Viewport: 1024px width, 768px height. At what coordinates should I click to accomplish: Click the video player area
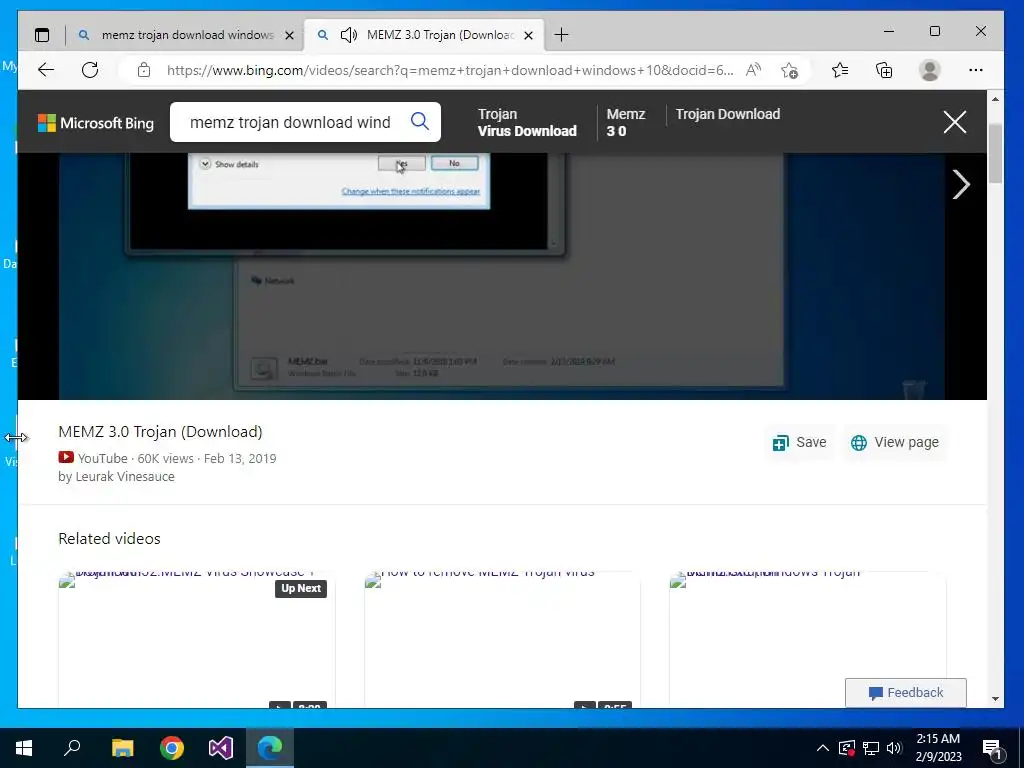pyautogui.click(x=502, y=276)
